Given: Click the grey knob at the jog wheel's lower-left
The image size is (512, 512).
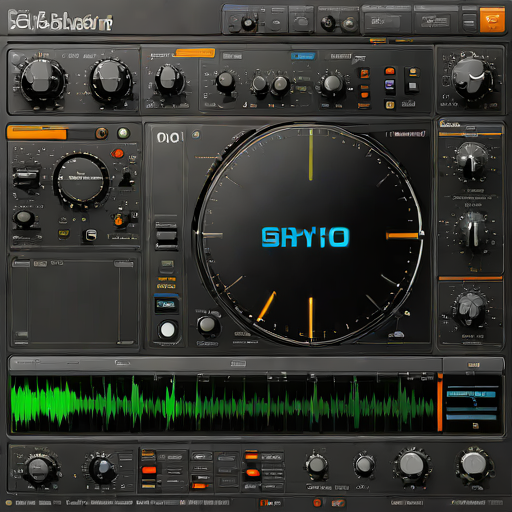Looking at the screenshot, I should pyautogui.click(x=207, y=325).
